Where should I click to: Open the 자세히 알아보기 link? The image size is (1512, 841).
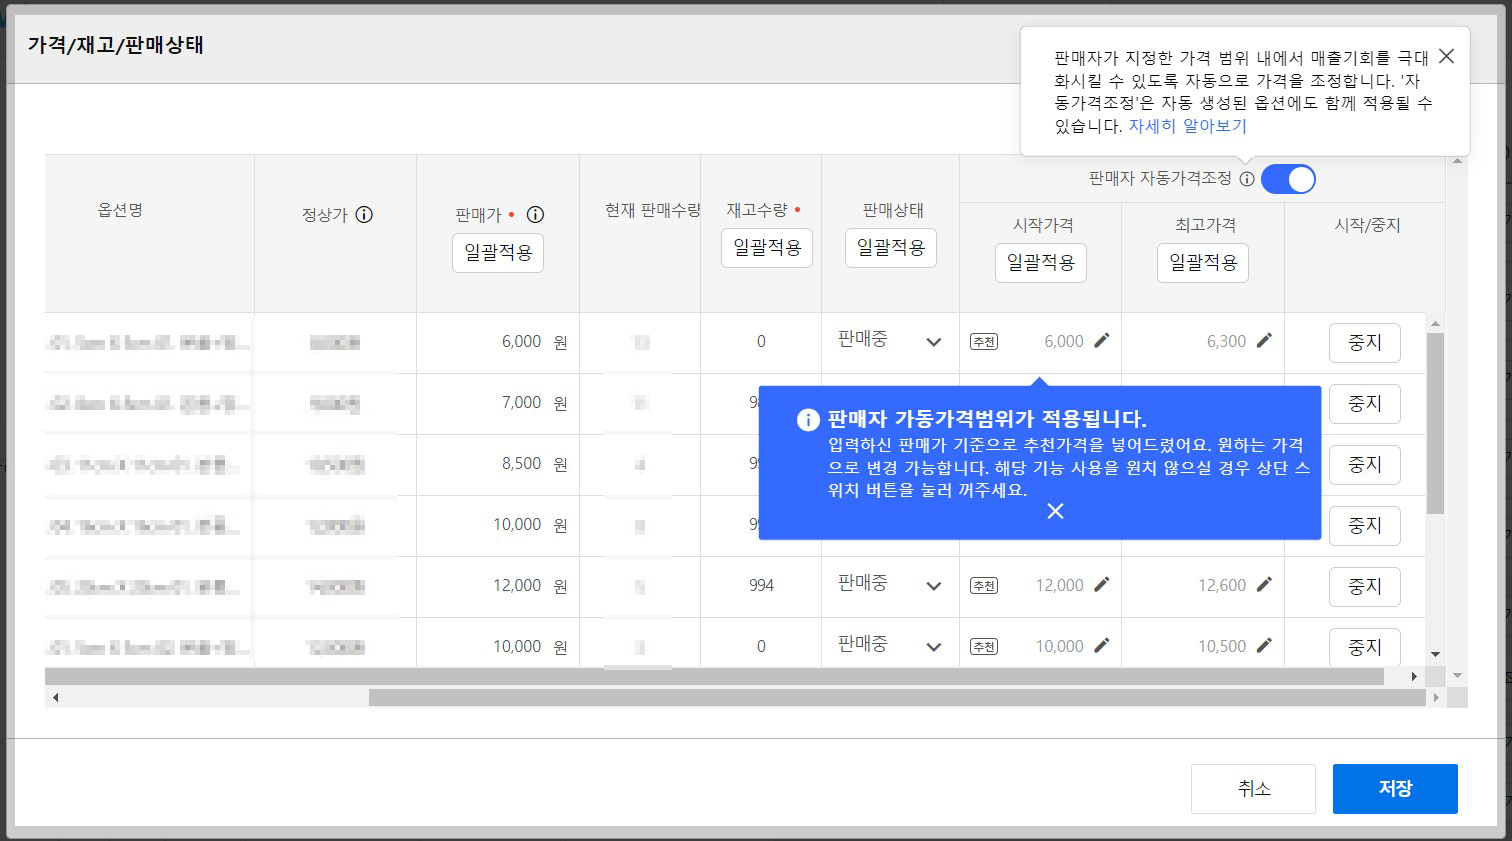[1186, 125]
